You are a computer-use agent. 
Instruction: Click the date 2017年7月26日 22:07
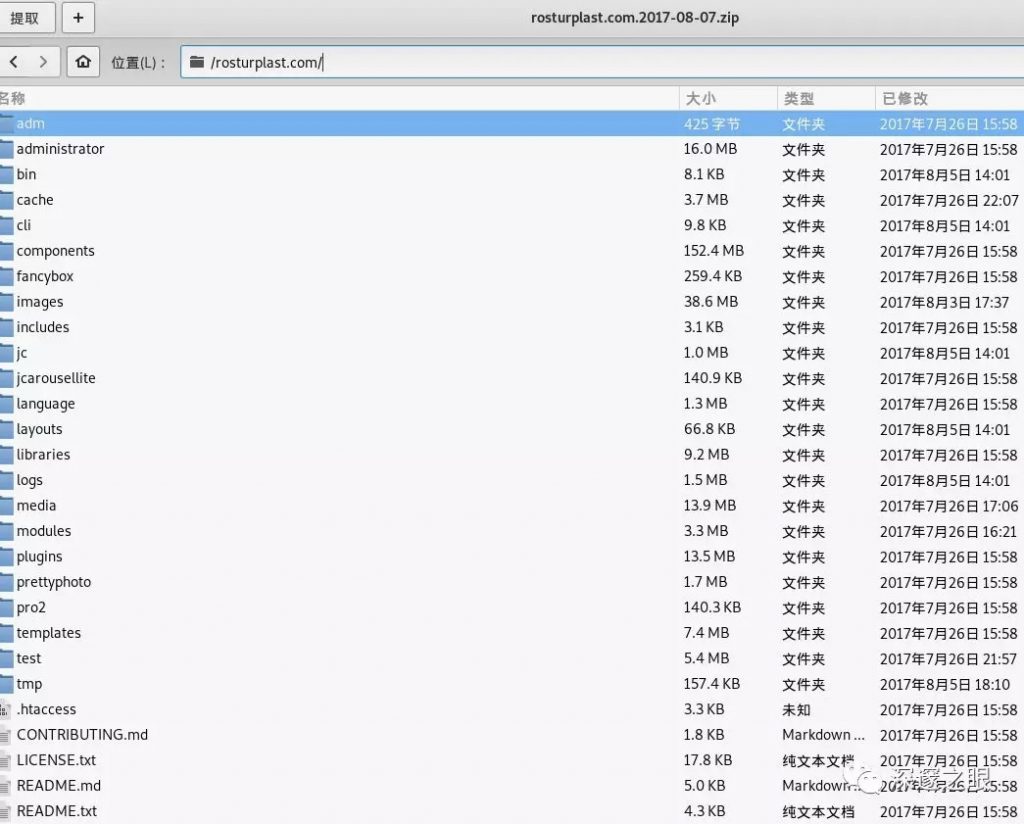pyautogui.click(x=949, y=200)
